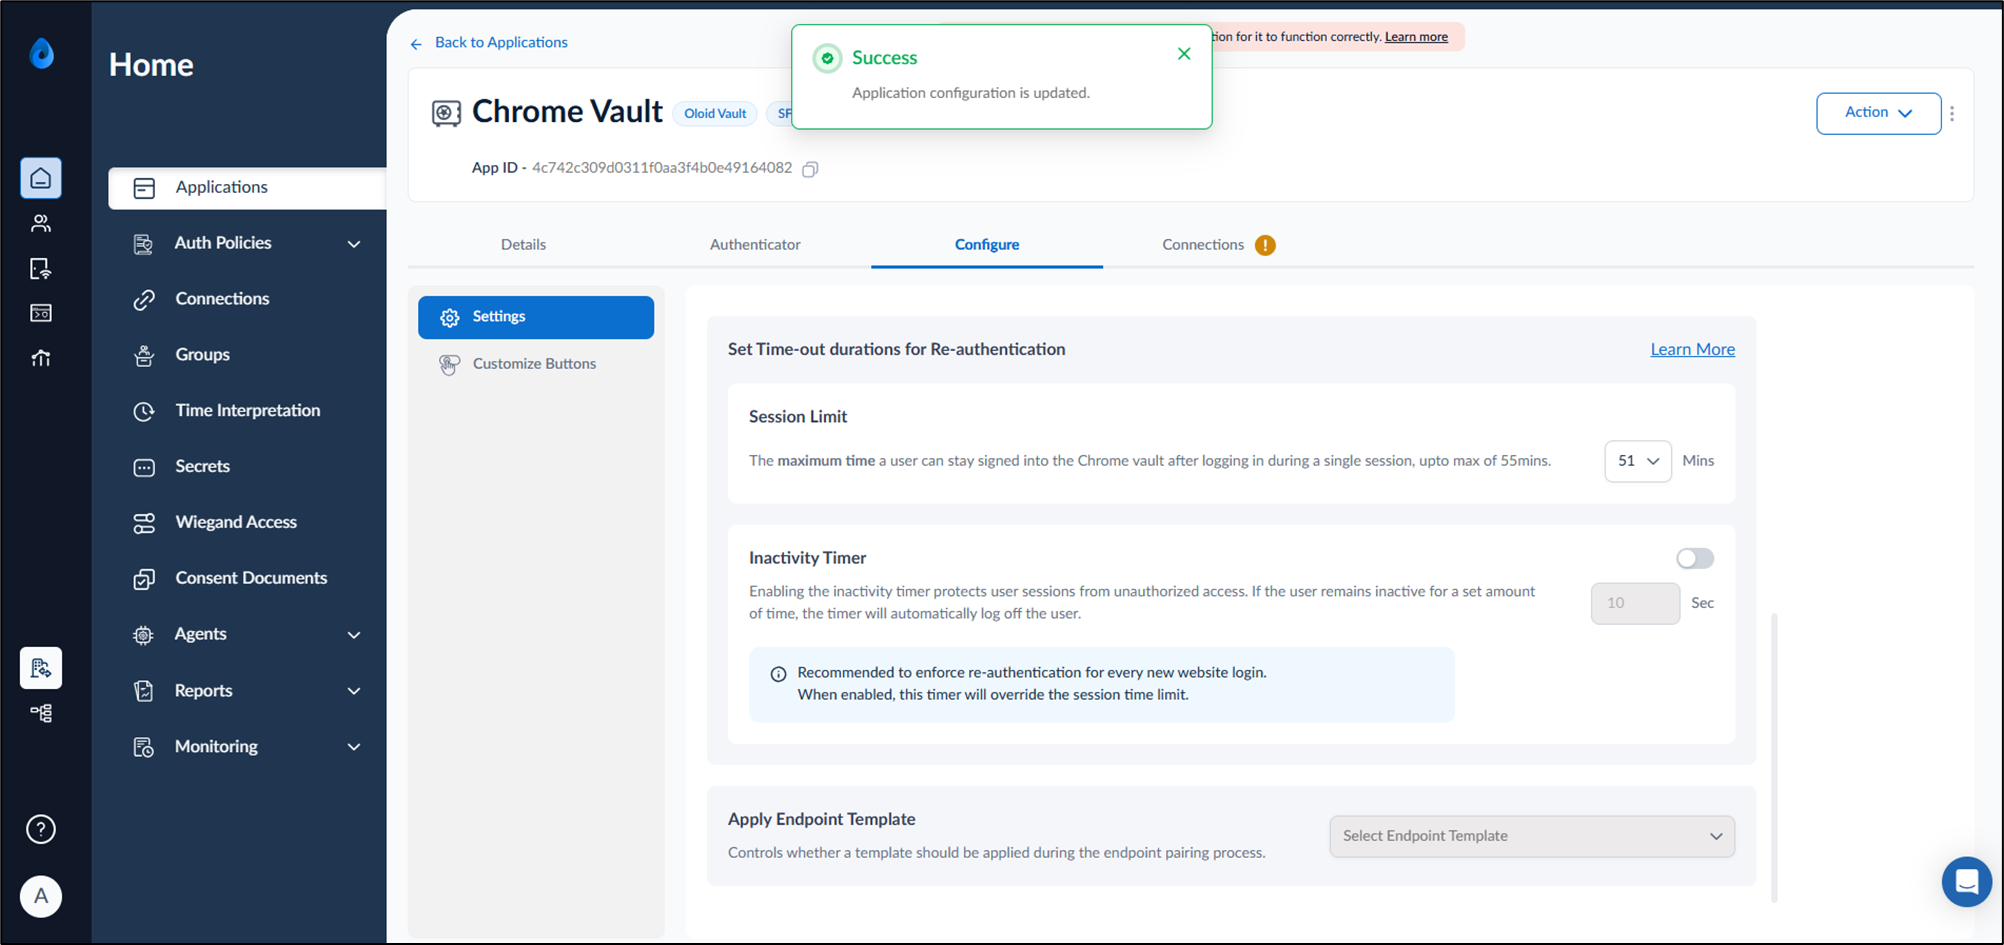Click the Learn more link in the banner

(x=1416, y=37)
